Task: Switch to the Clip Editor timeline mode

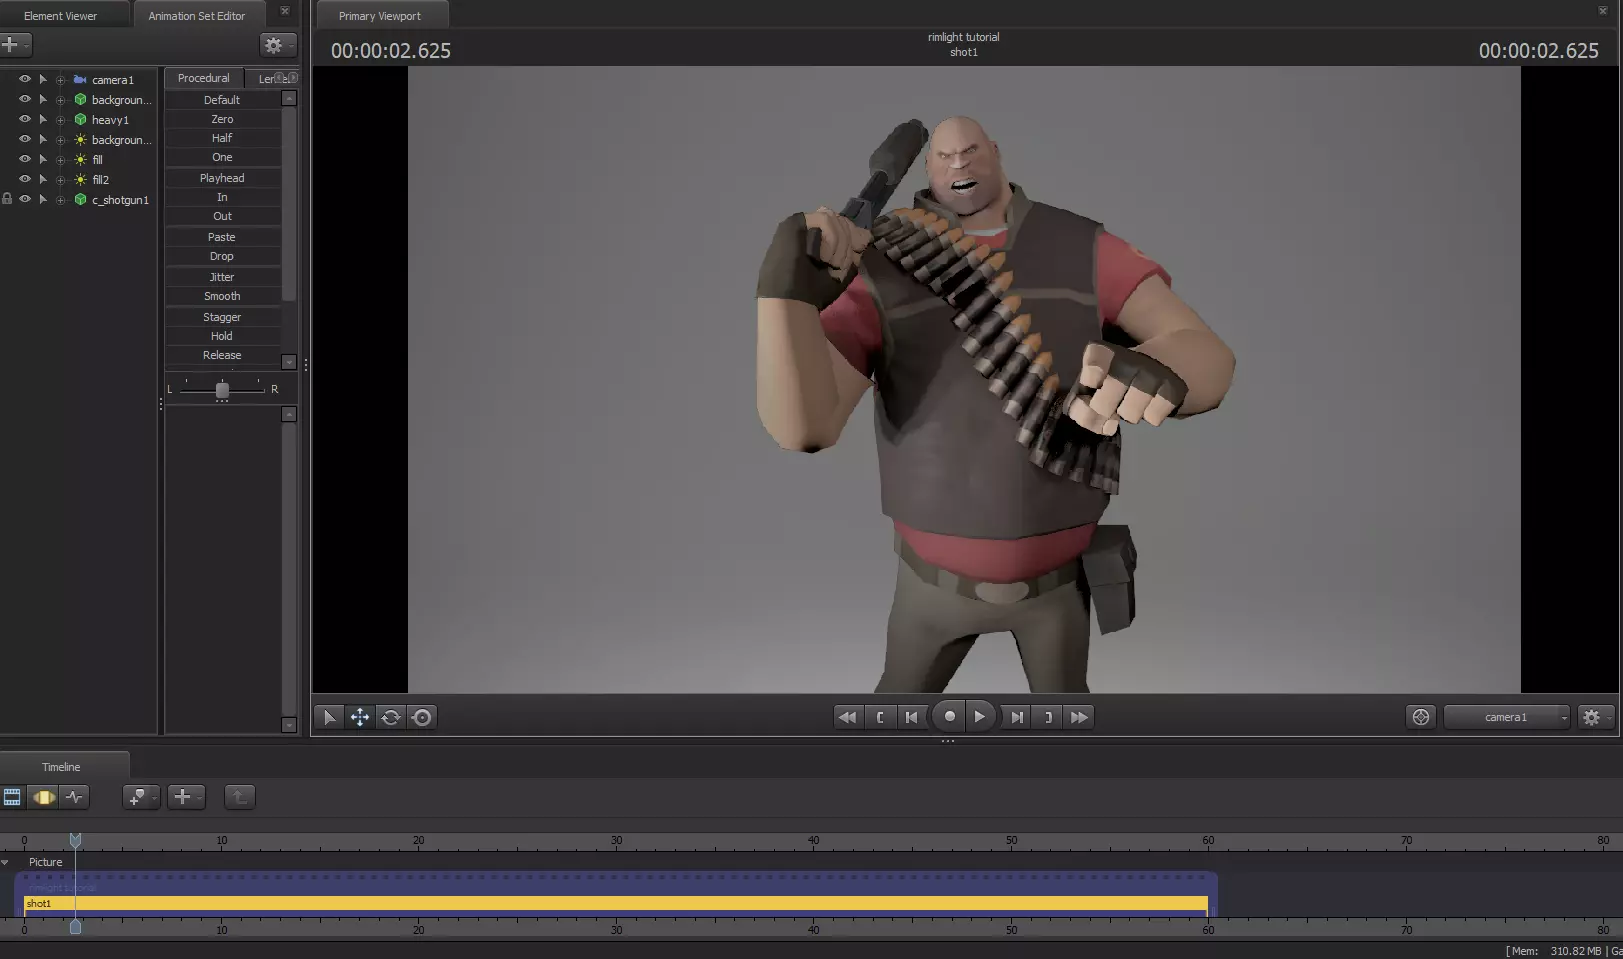Action: pos(12,797)
